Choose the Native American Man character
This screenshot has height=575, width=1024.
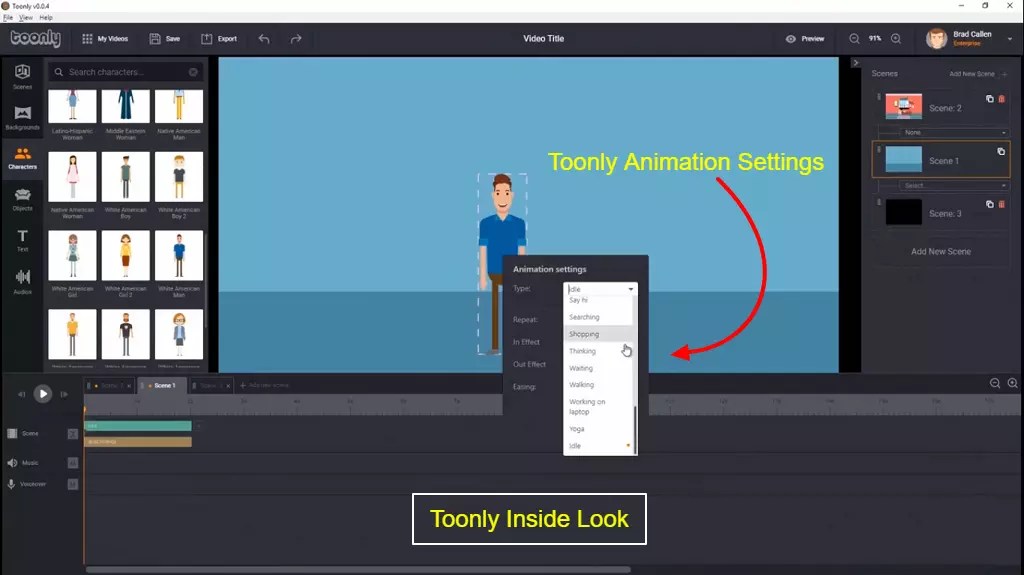179,116
